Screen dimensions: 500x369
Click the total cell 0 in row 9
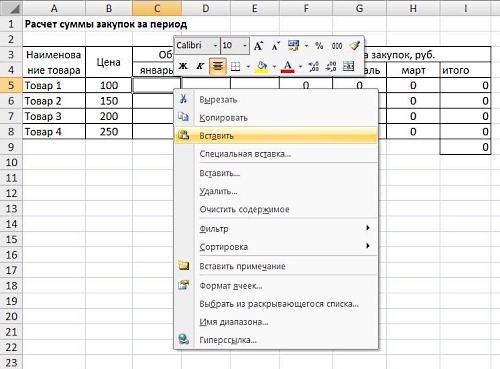point(465,147)
